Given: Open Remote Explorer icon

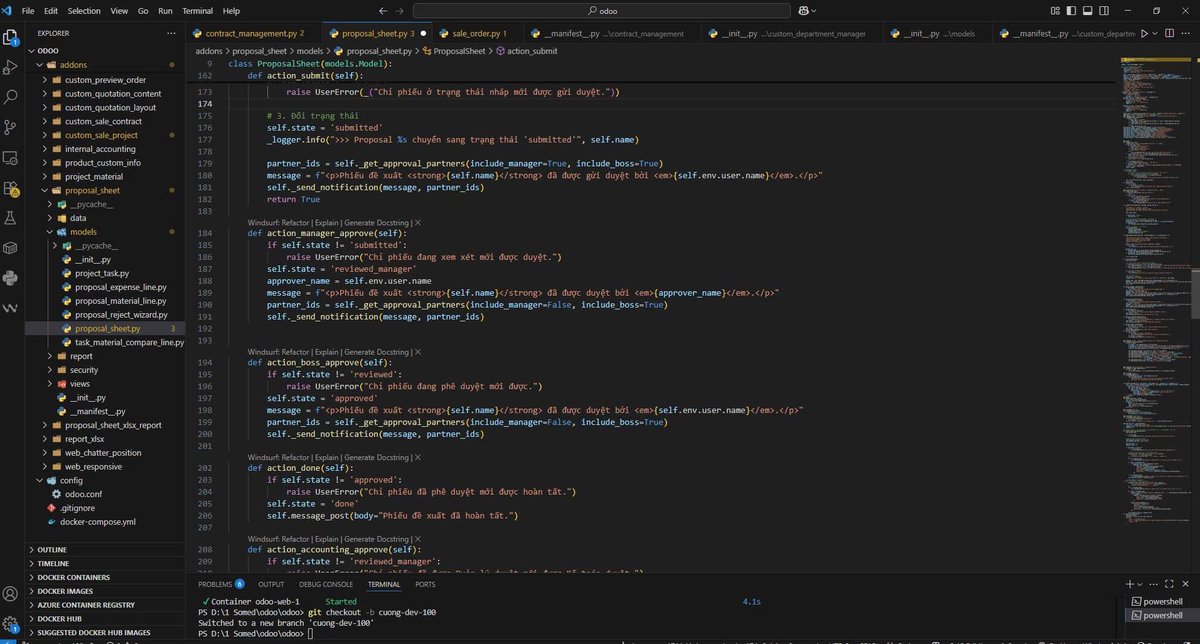Looking at the screenshot, I should click(12, 157).
